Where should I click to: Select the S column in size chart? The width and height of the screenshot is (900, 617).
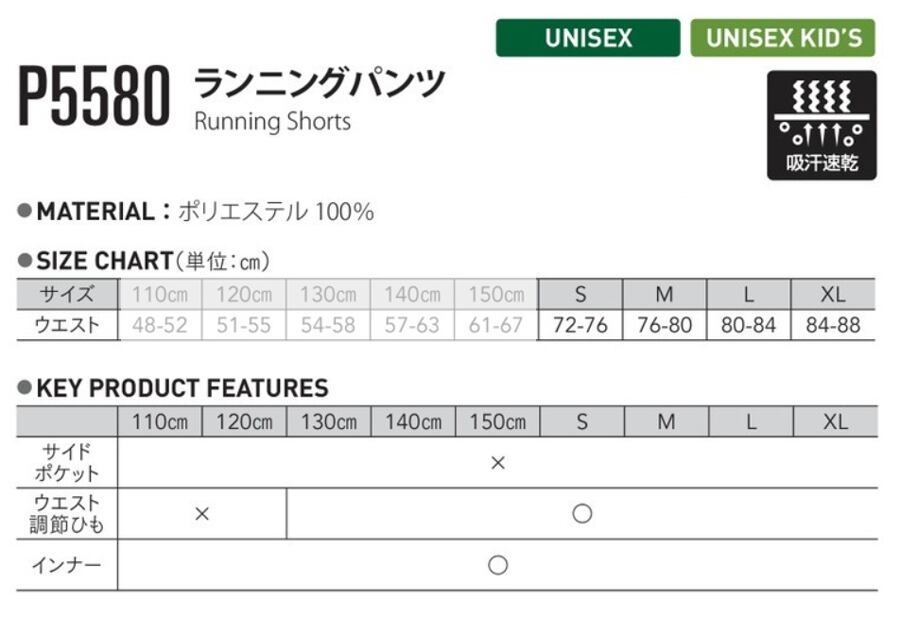[x=580, y=294]
